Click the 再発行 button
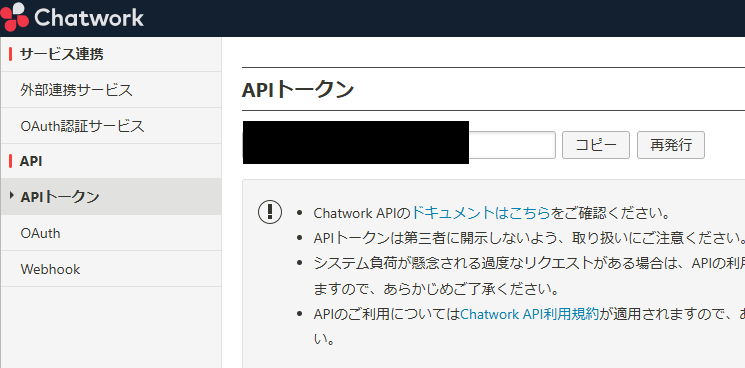Viewport: 745px width, 368px height. 670,145
